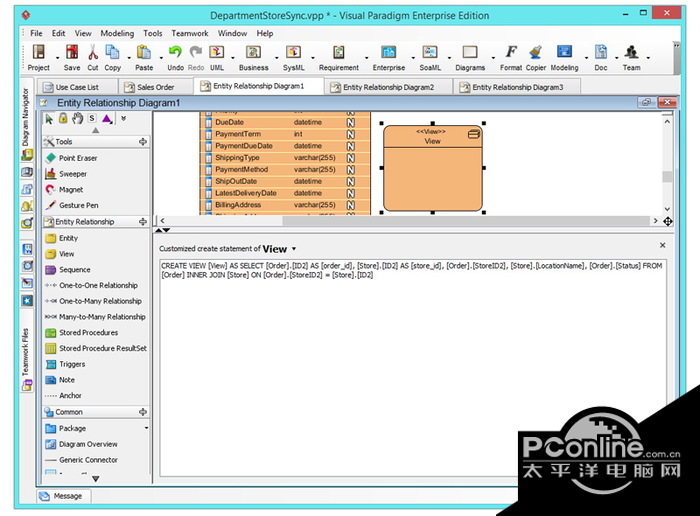
Task: Switch to Use Case List tab
Action: point(78,87)
